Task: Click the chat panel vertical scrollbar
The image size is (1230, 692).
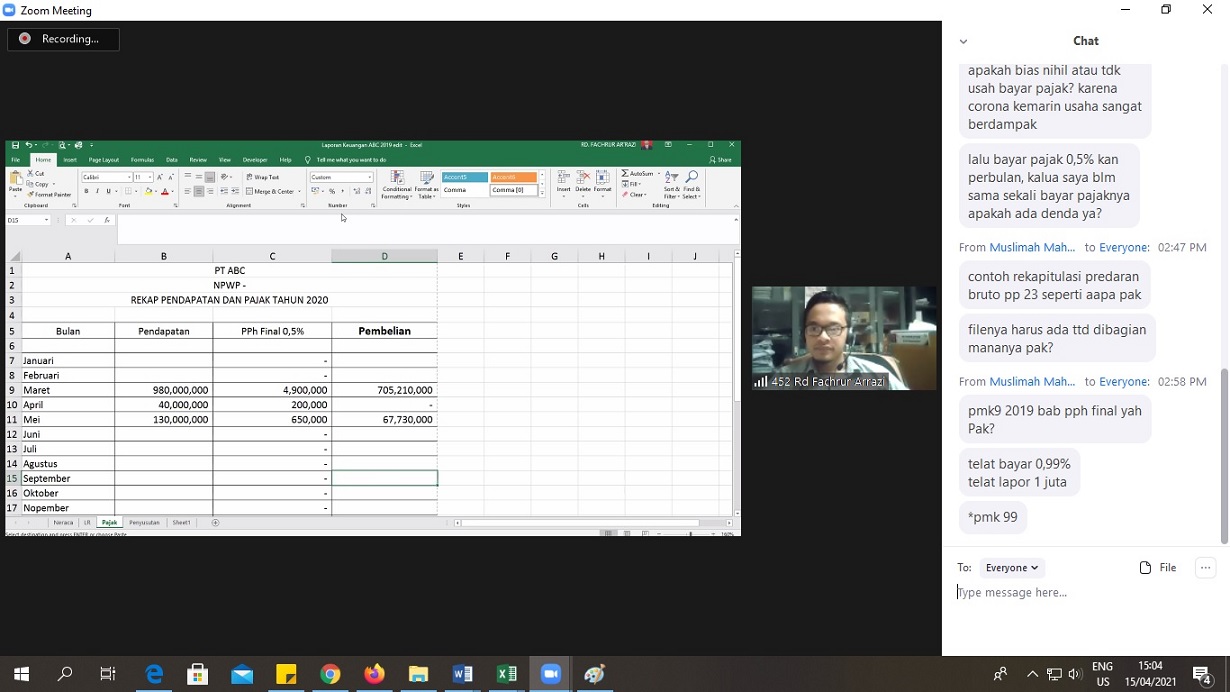Action: [1224, 450]
